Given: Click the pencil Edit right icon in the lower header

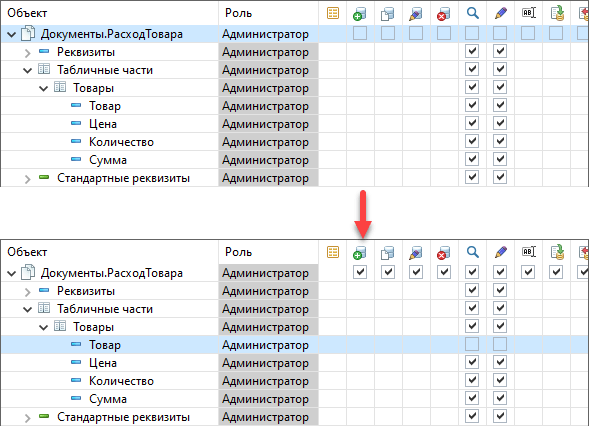Looking at the screenshot, I should (x=500, y=252).
